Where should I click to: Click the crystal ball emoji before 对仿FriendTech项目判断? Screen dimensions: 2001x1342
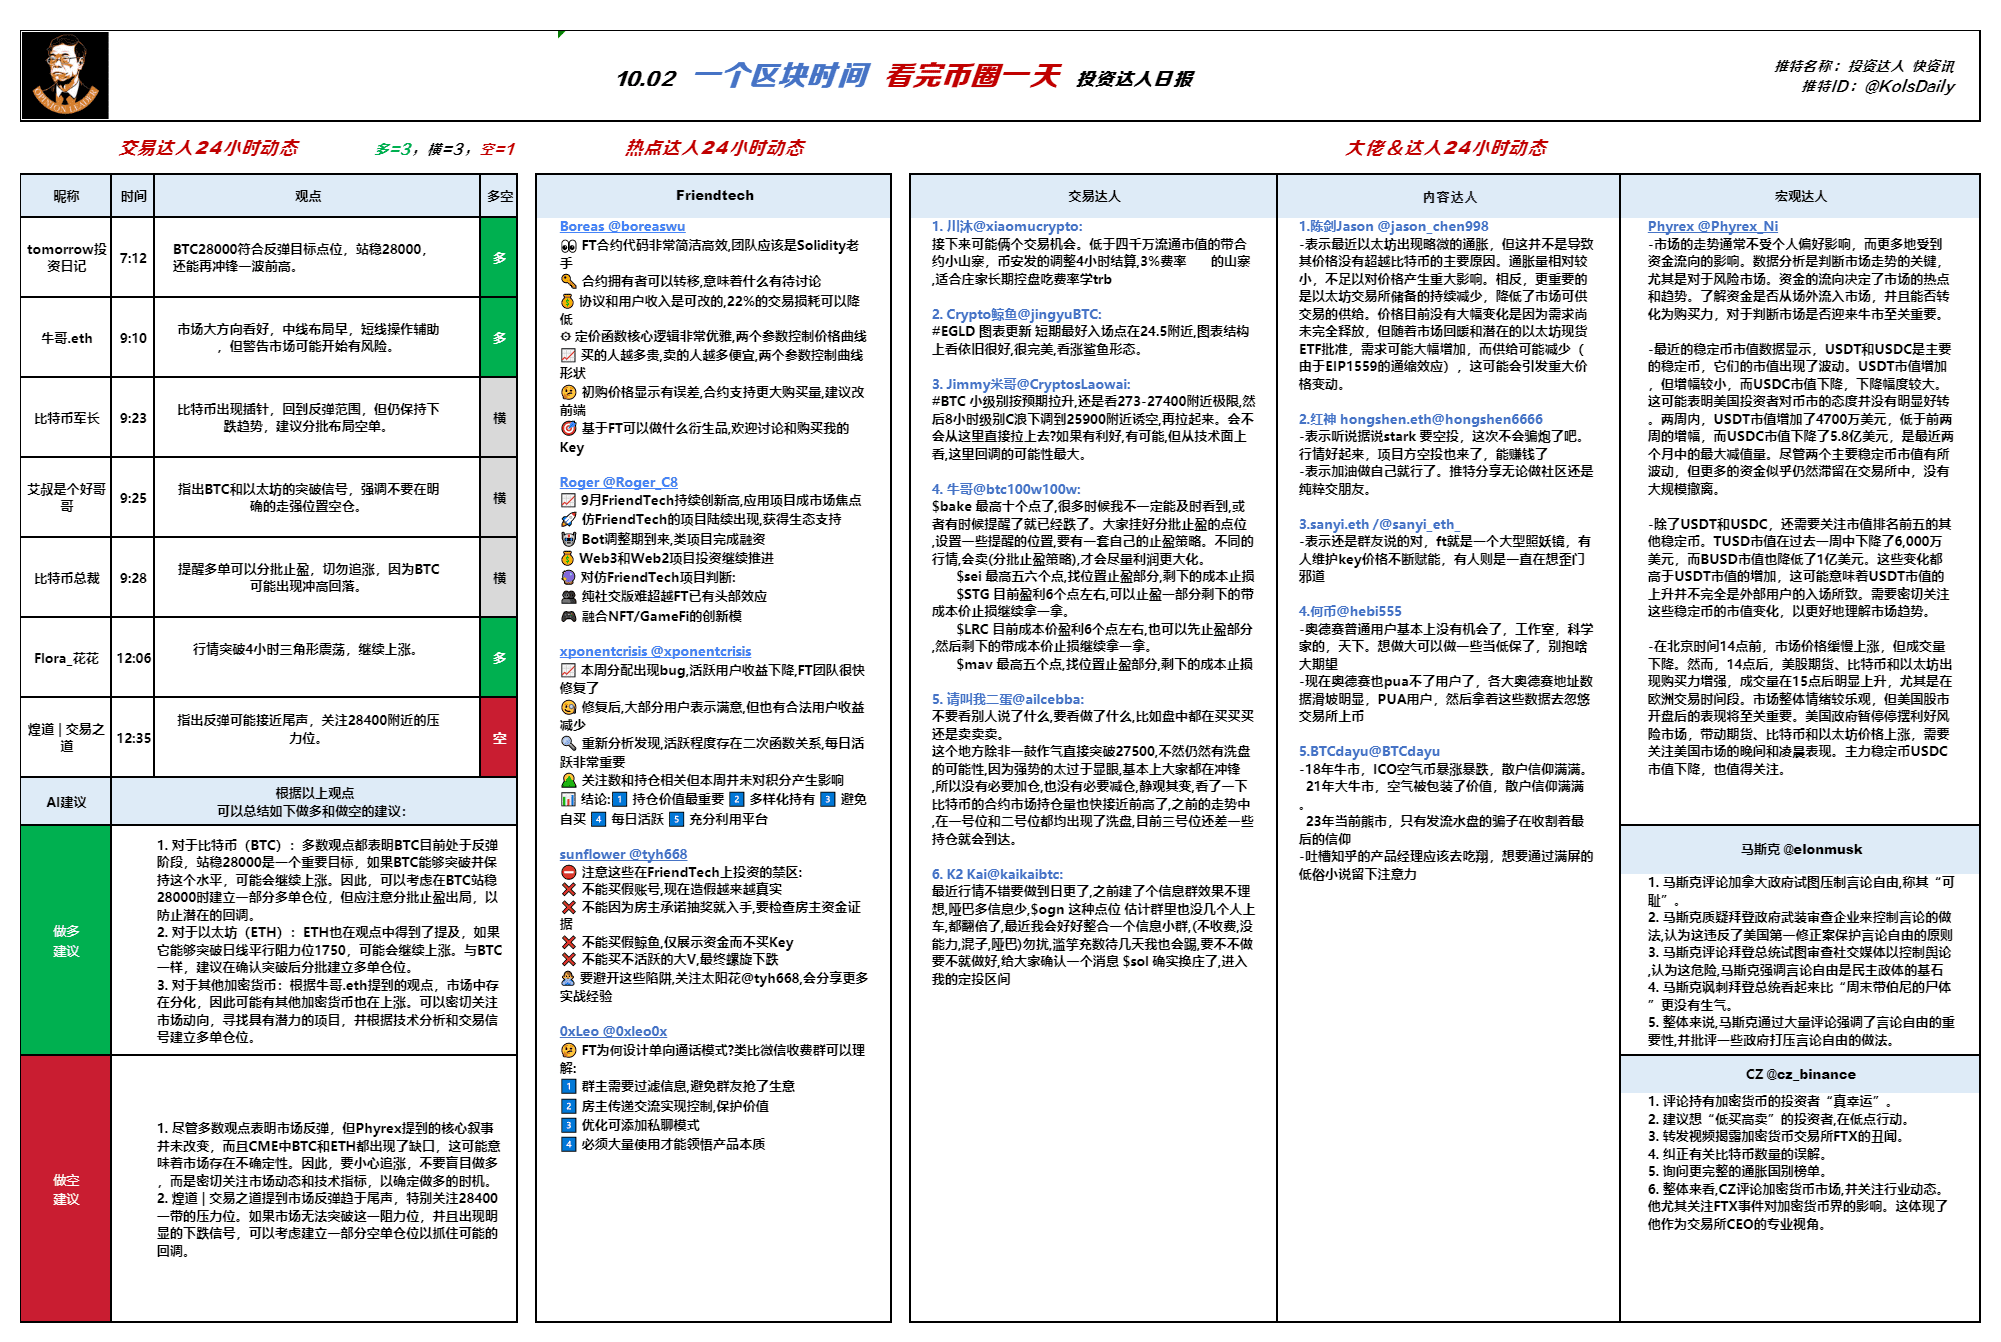568,577
